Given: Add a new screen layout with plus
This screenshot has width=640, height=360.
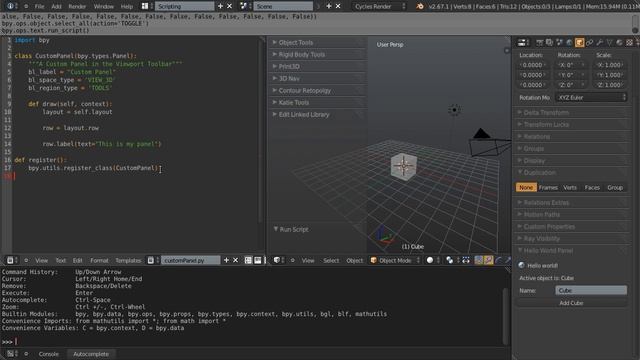Looking at the screenshot, I should (x=220, y=6).
